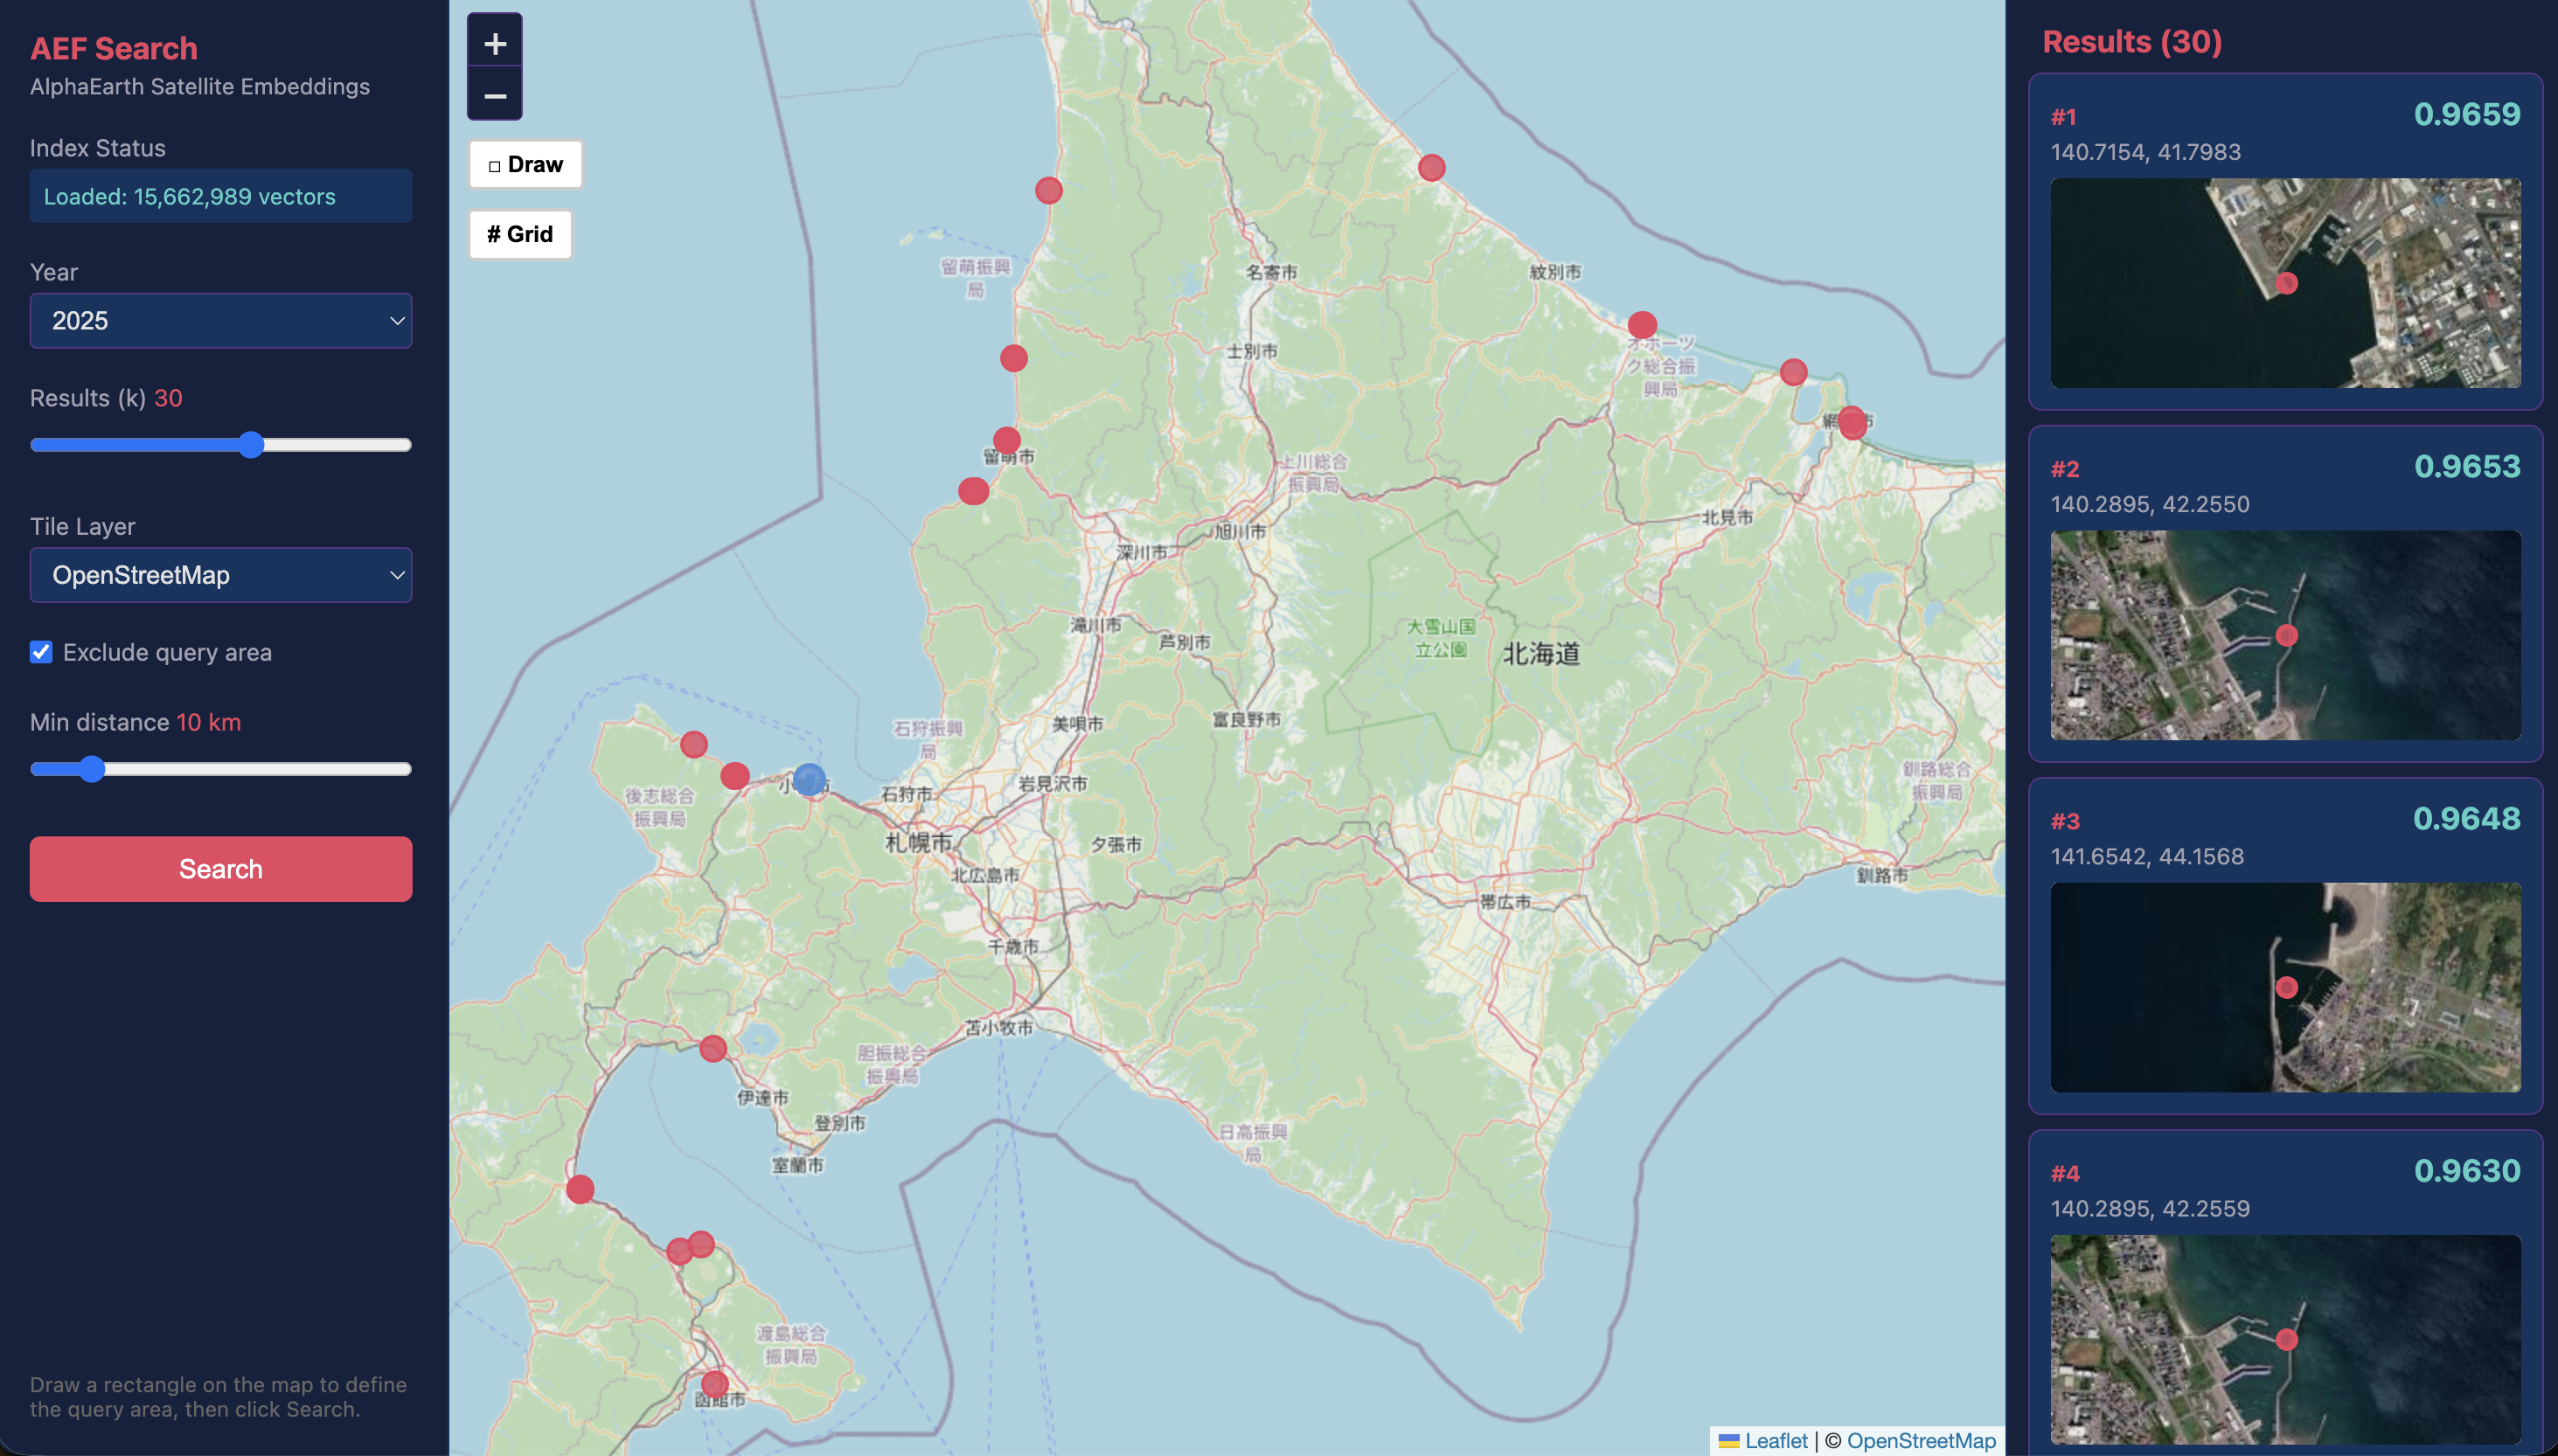Screen dimensions: 2558x1456
Task: Click the Results (k) slider handle
Action: click(x=251, y=445)
